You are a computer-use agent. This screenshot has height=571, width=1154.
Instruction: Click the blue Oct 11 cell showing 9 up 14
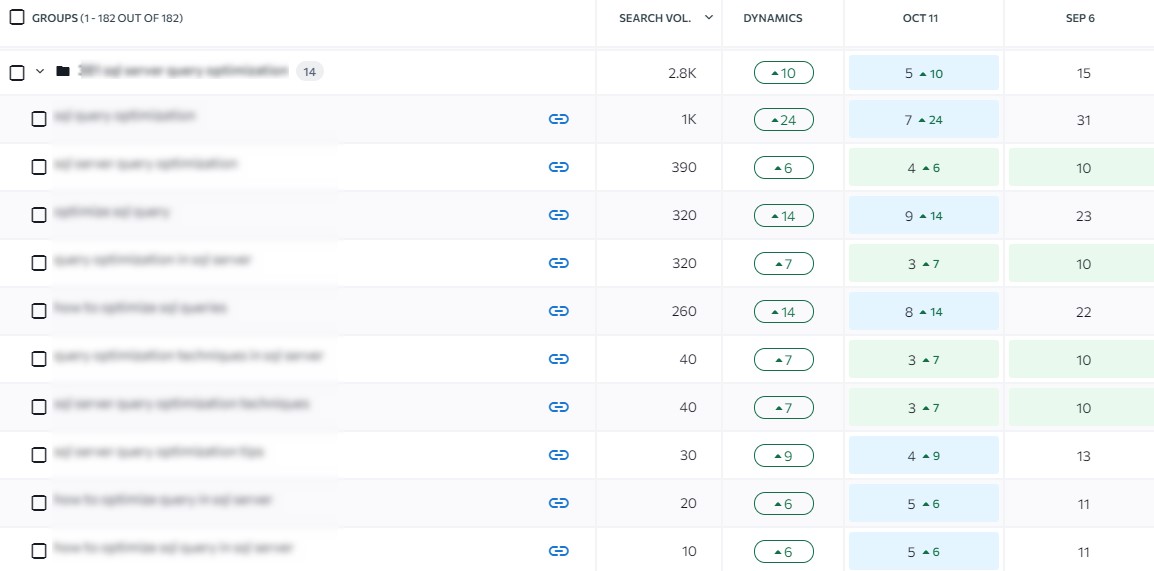coord(924,216)
